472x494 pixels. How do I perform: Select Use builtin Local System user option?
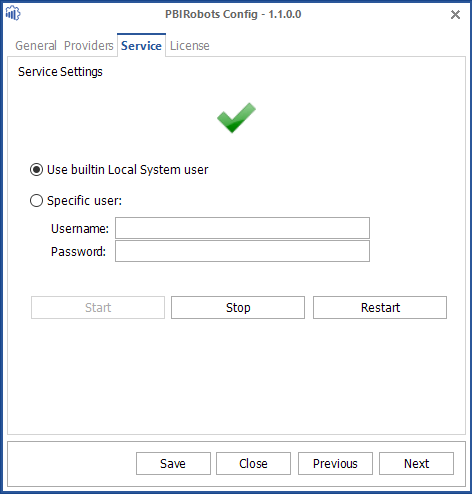119,170
